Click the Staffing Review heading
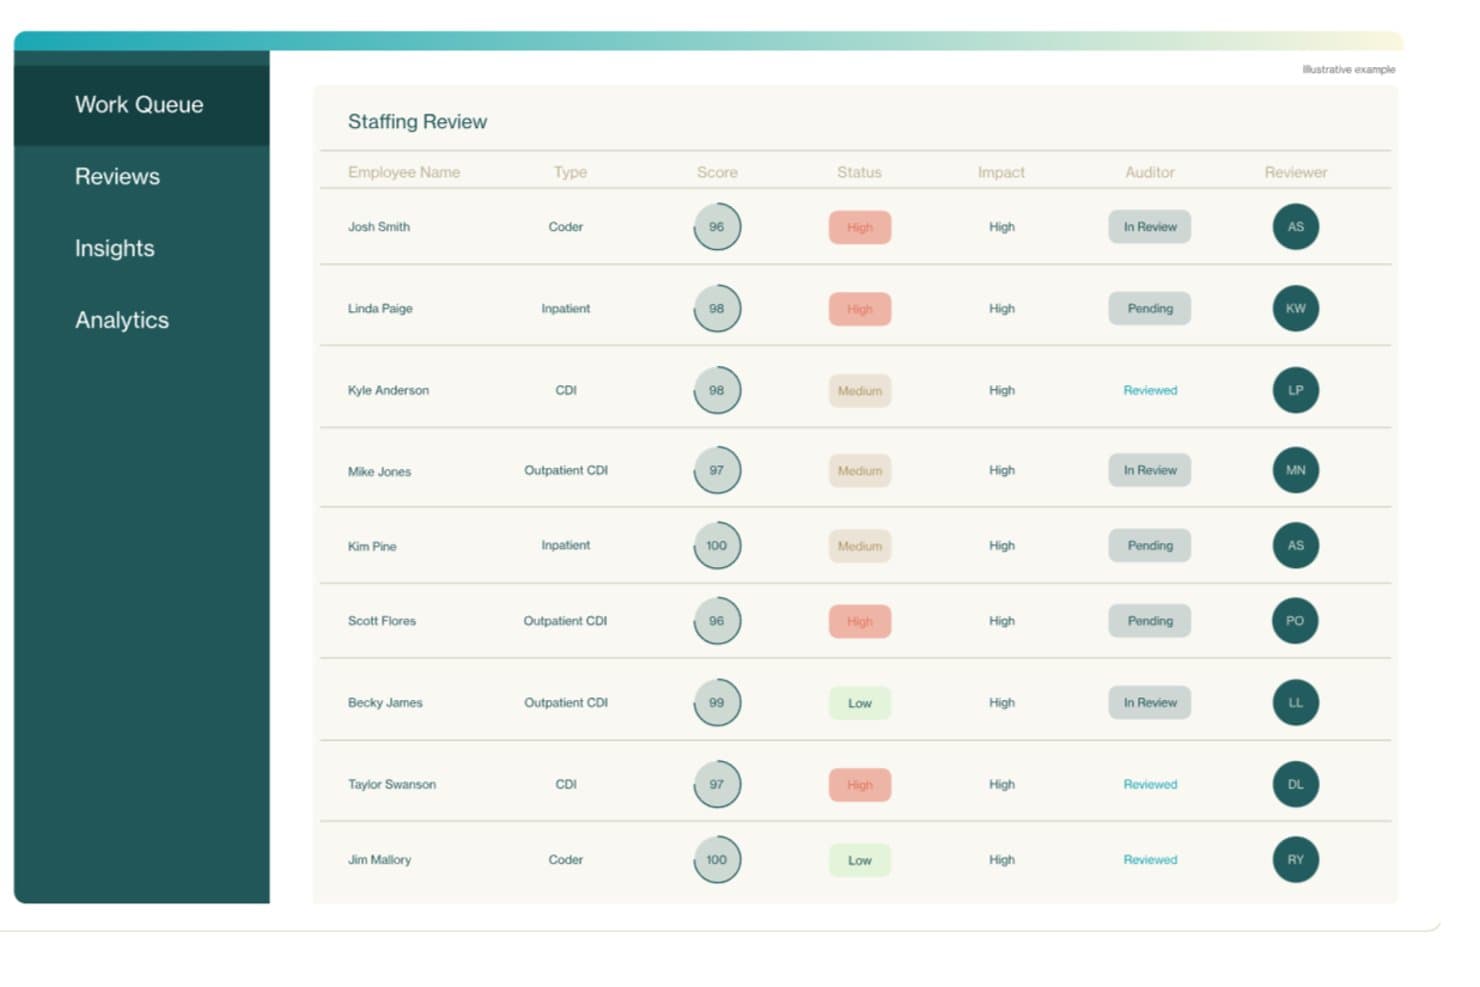This screenshot has width=1480, height=987. point(417,122)
